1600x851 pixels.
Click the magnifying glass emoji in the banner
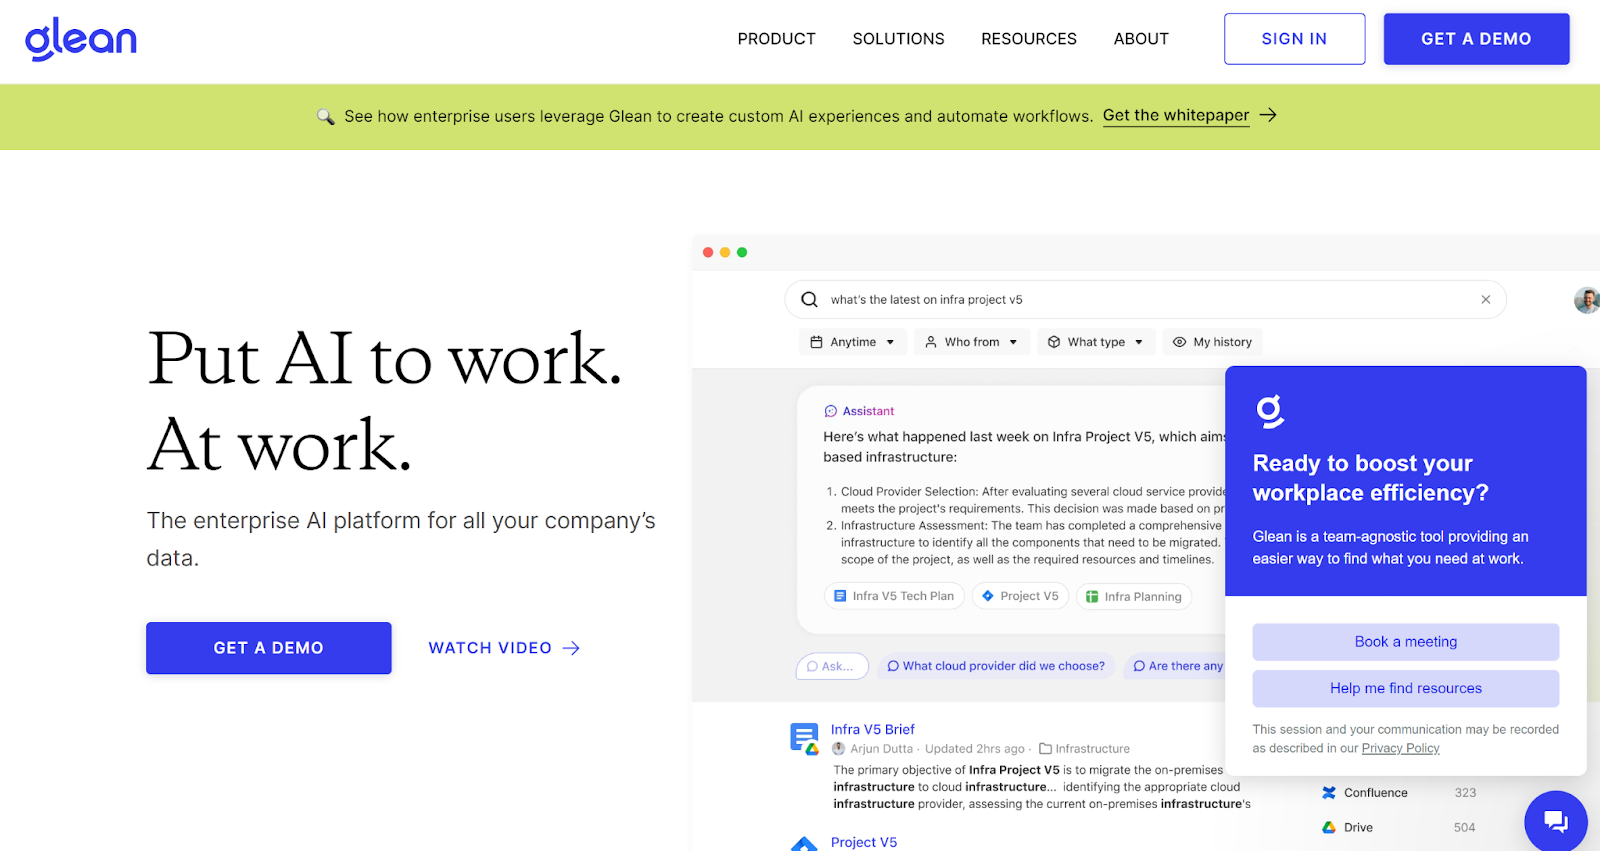tap(326, 116)
